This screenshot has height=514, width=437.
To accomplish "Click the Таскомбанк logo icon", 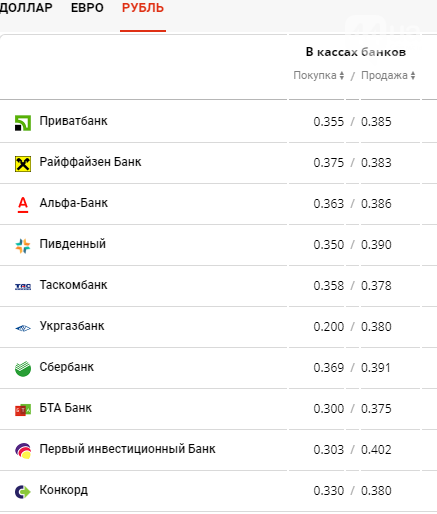I will (23, 287).
